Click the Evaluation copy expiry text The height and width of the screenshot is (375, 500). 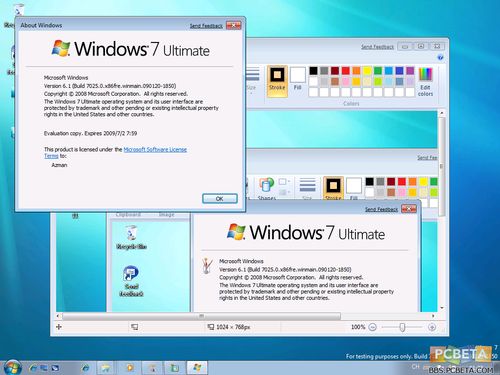pos(90,133)
